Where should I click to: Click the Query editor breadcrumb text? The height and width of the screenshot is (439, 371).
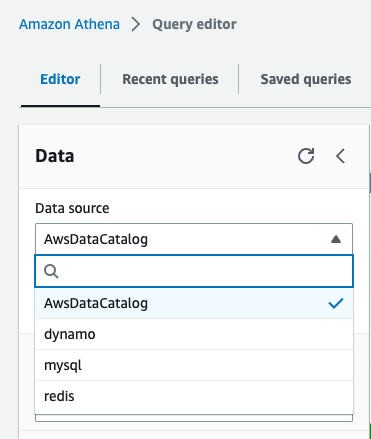194,24
